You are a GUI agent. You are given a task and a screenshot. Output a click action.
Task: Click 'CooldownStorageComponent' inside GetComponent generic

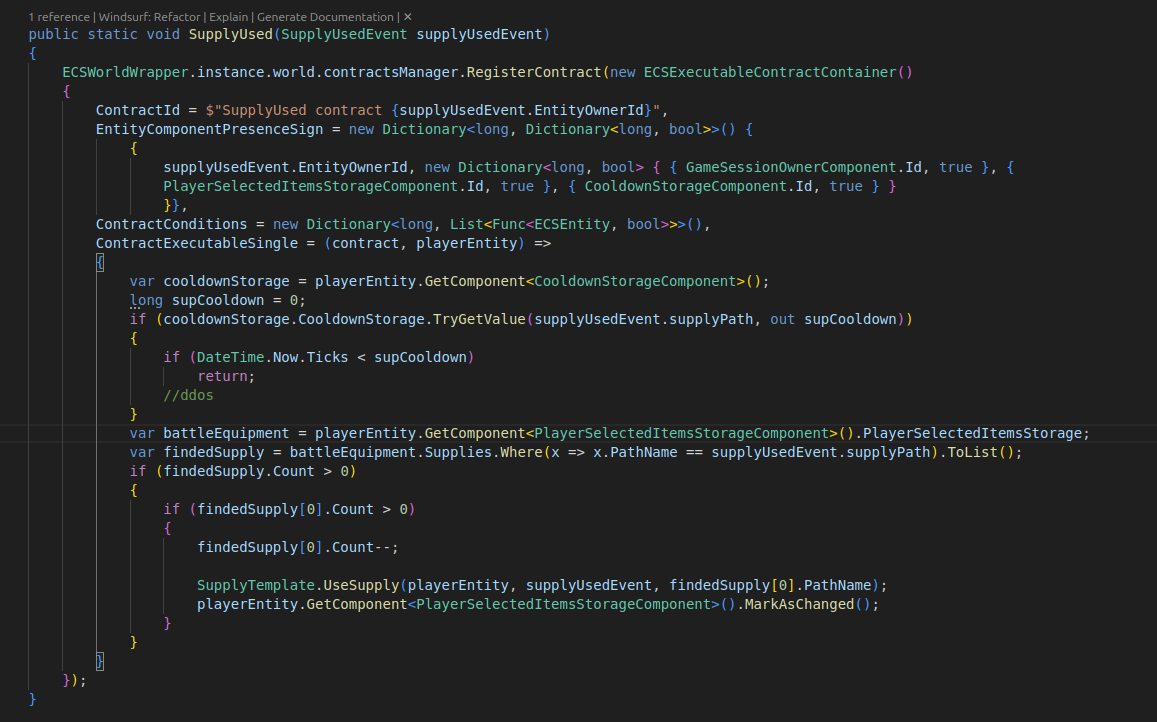(x=635, y=281)
